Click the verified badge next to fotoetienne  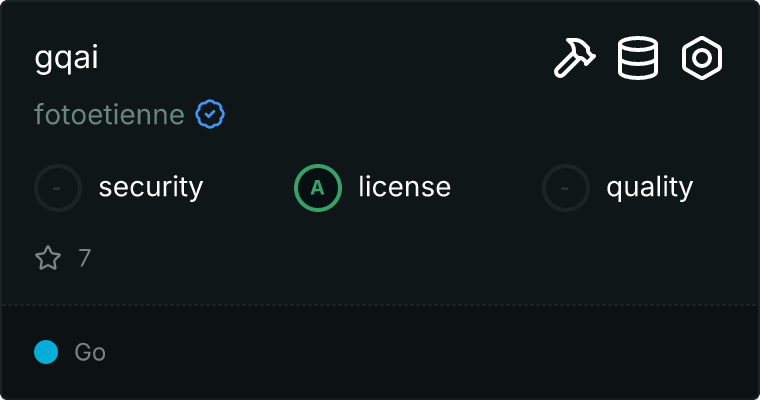210,114
